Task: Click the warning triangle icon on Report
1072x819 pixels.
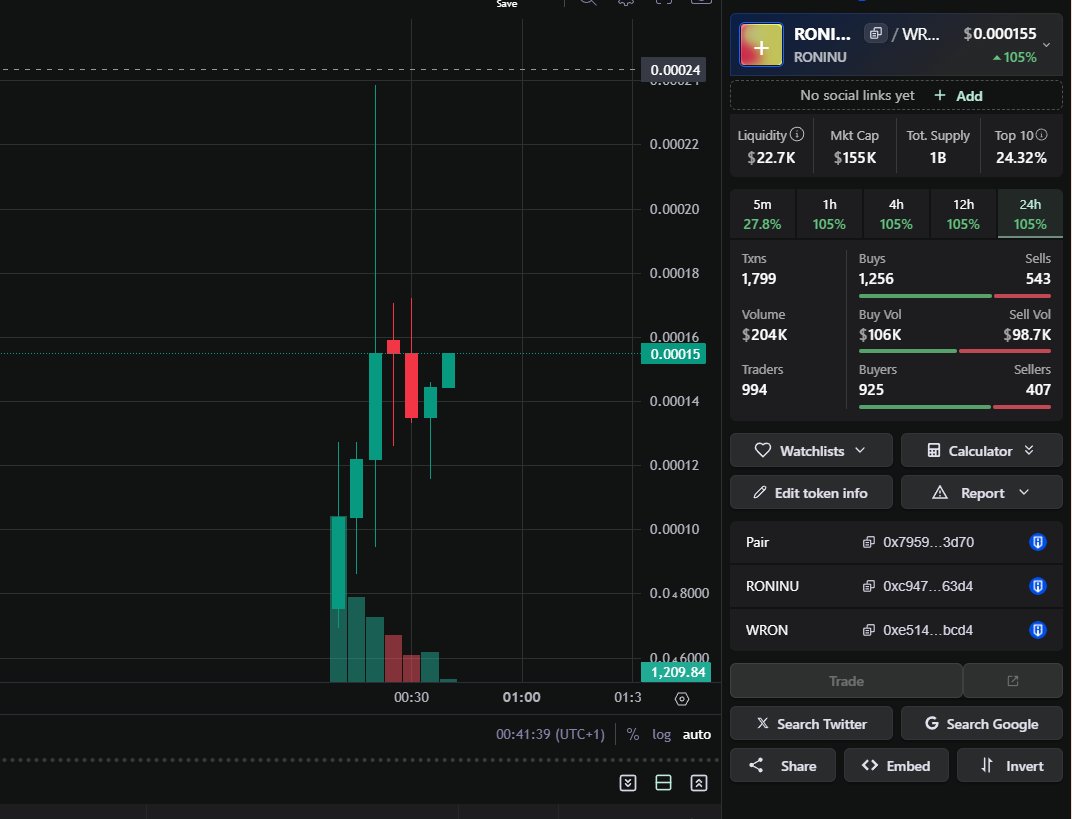Action: tap(940, 493)
